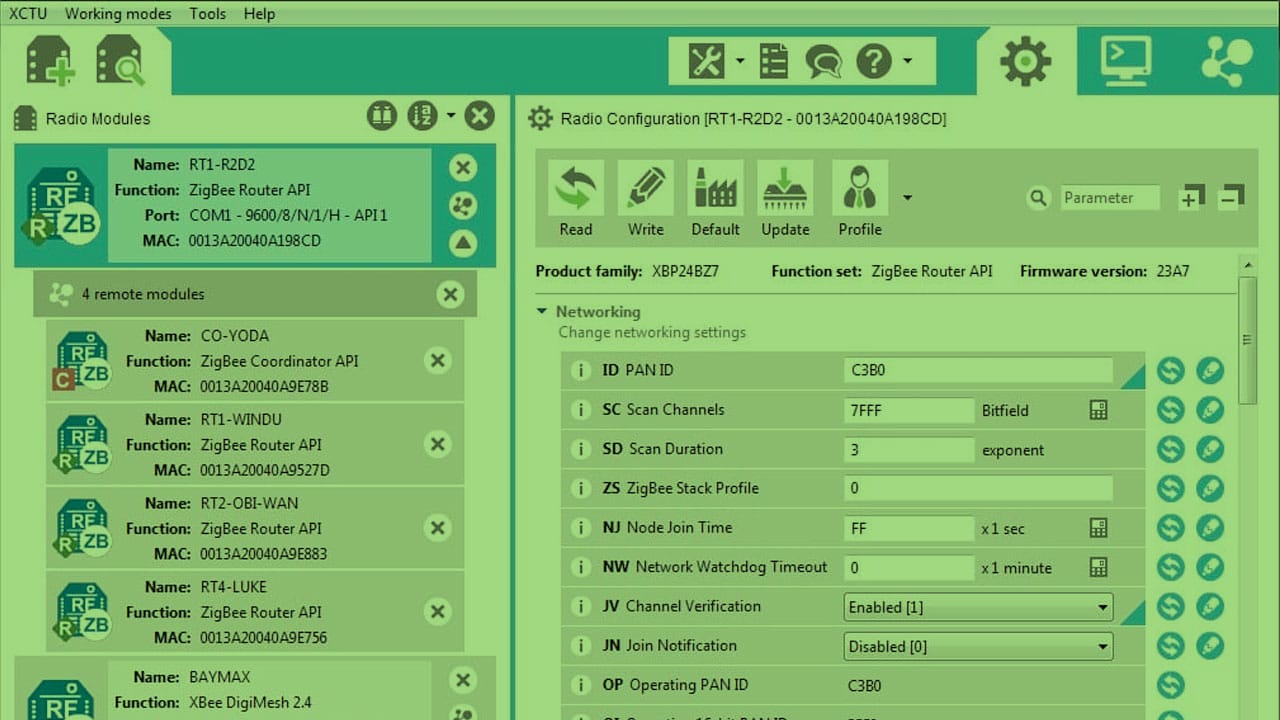Image resolution: width=1280 pixels, height=720 pixels.
Task: Collapse the Networking section
Action: click(x=542, y=312)
